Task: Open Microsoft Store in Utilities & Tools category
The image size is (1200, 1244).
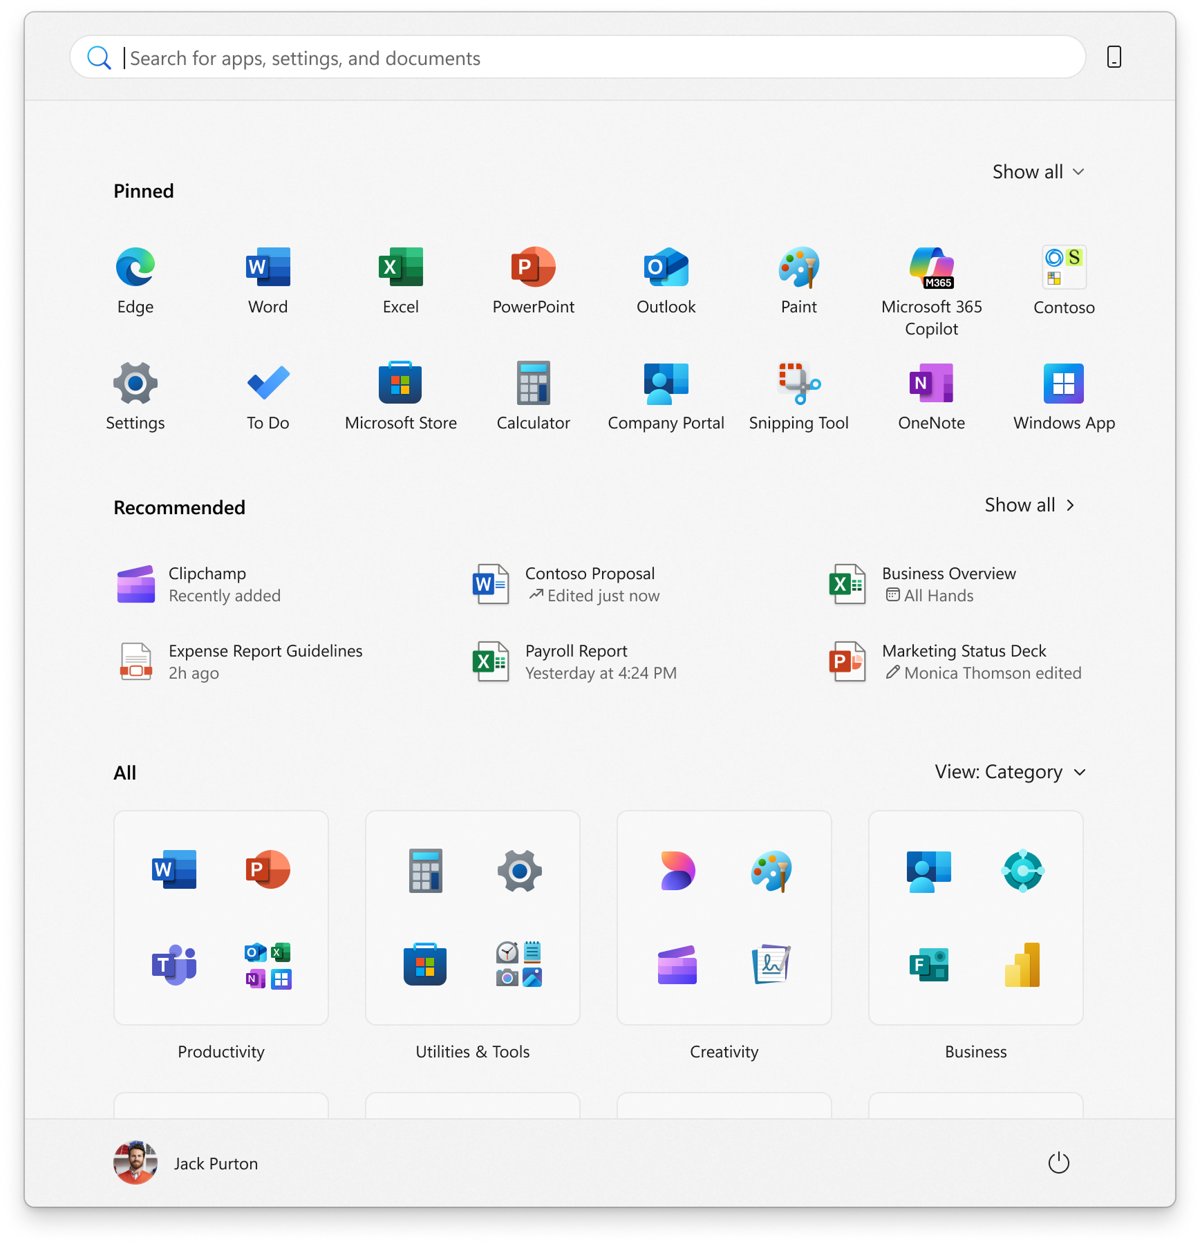Action: point(426,965)
